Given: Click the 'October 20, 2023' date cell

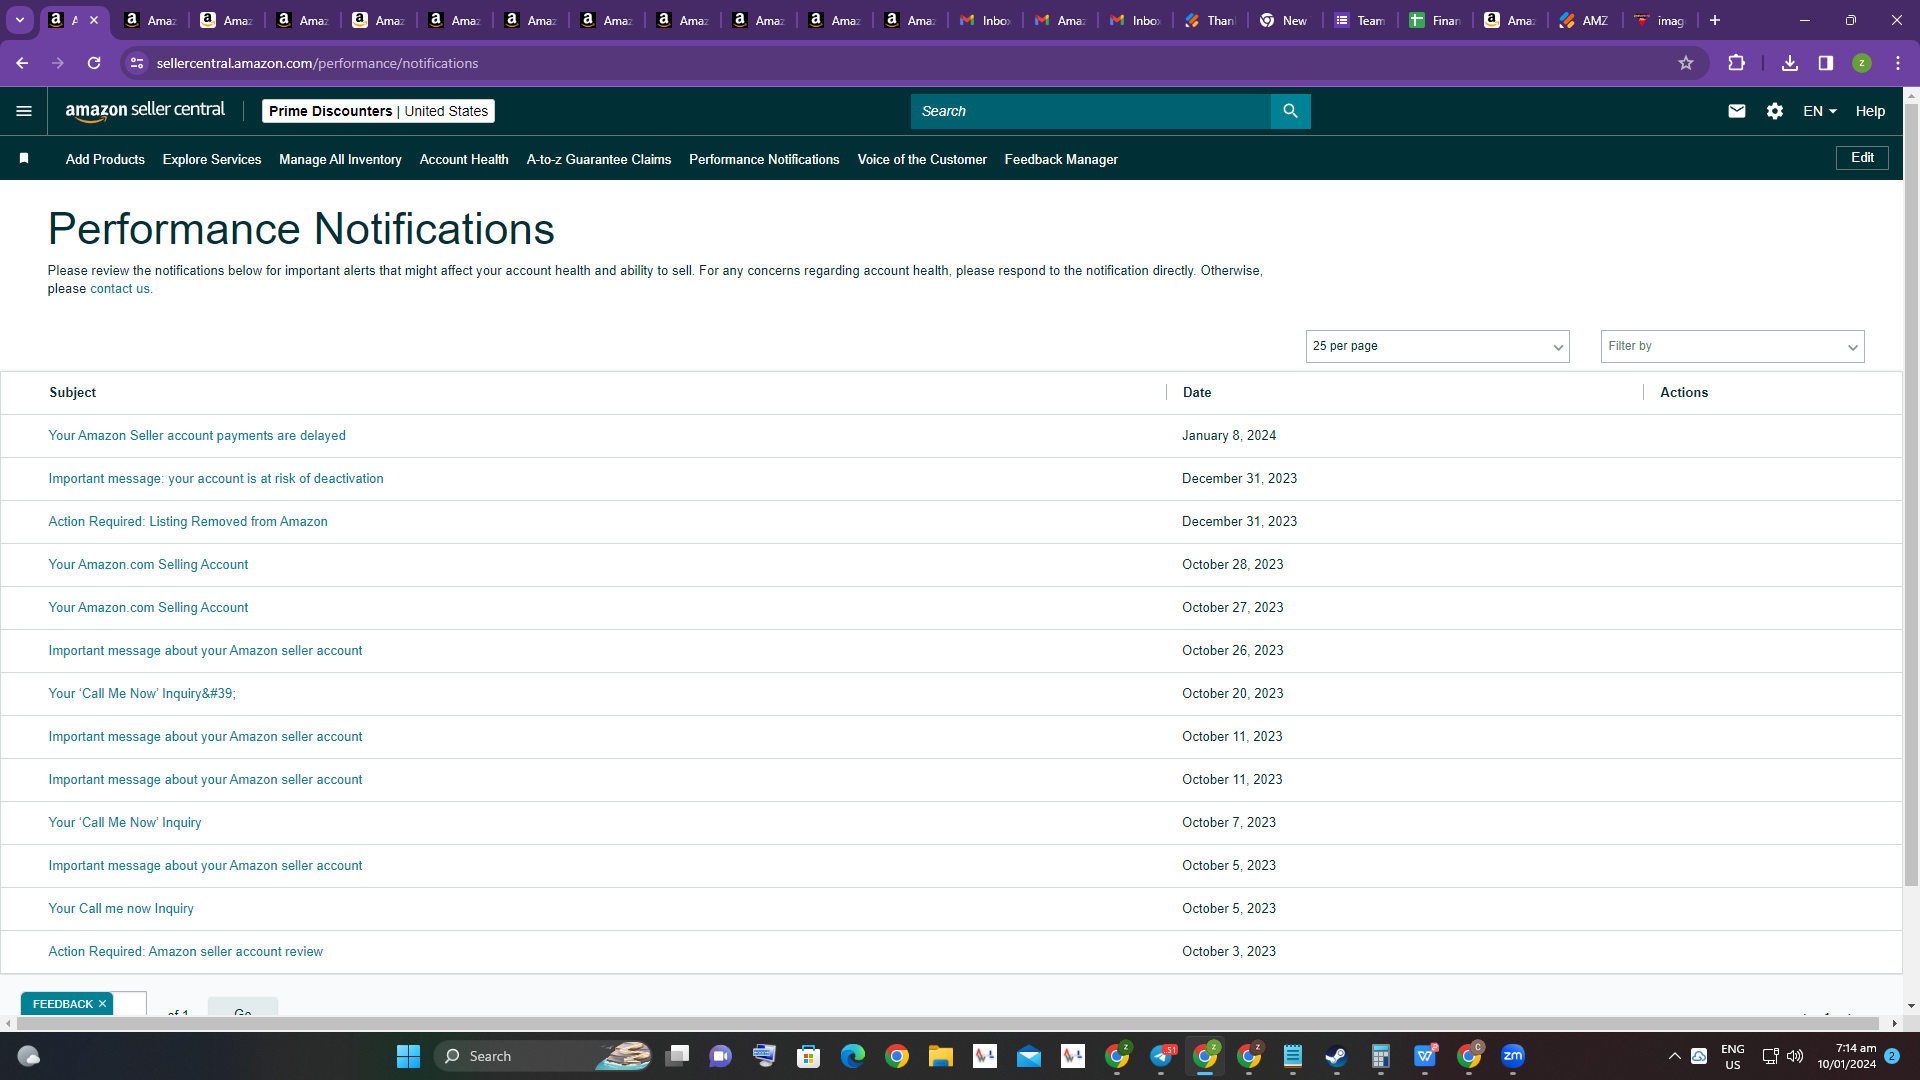Looking at the screenshot, I should (1232, 694).
